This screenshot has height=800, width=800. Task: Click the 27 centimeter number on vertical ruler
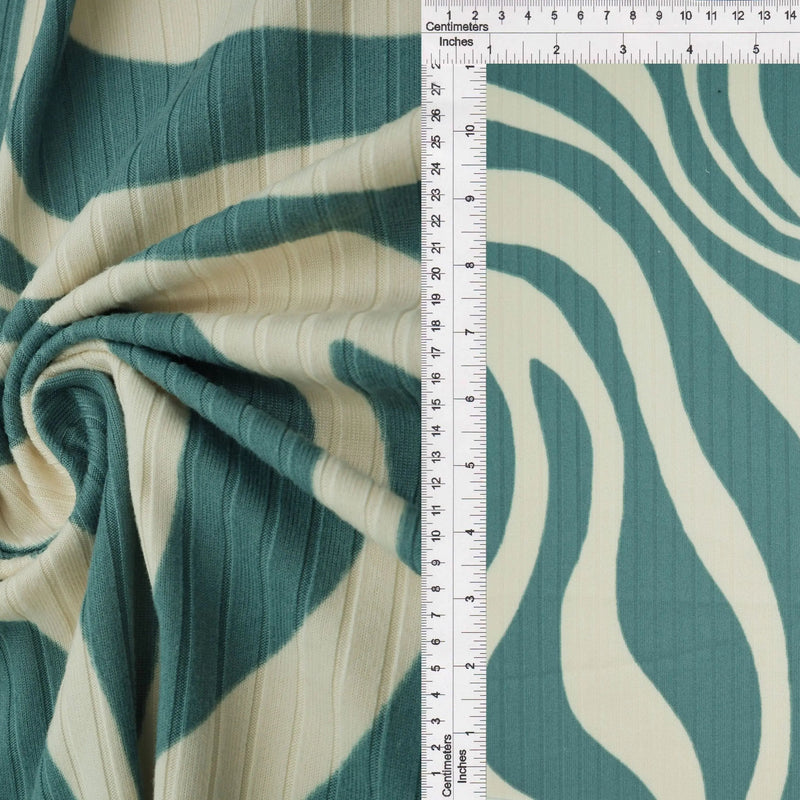coord(437,89)
